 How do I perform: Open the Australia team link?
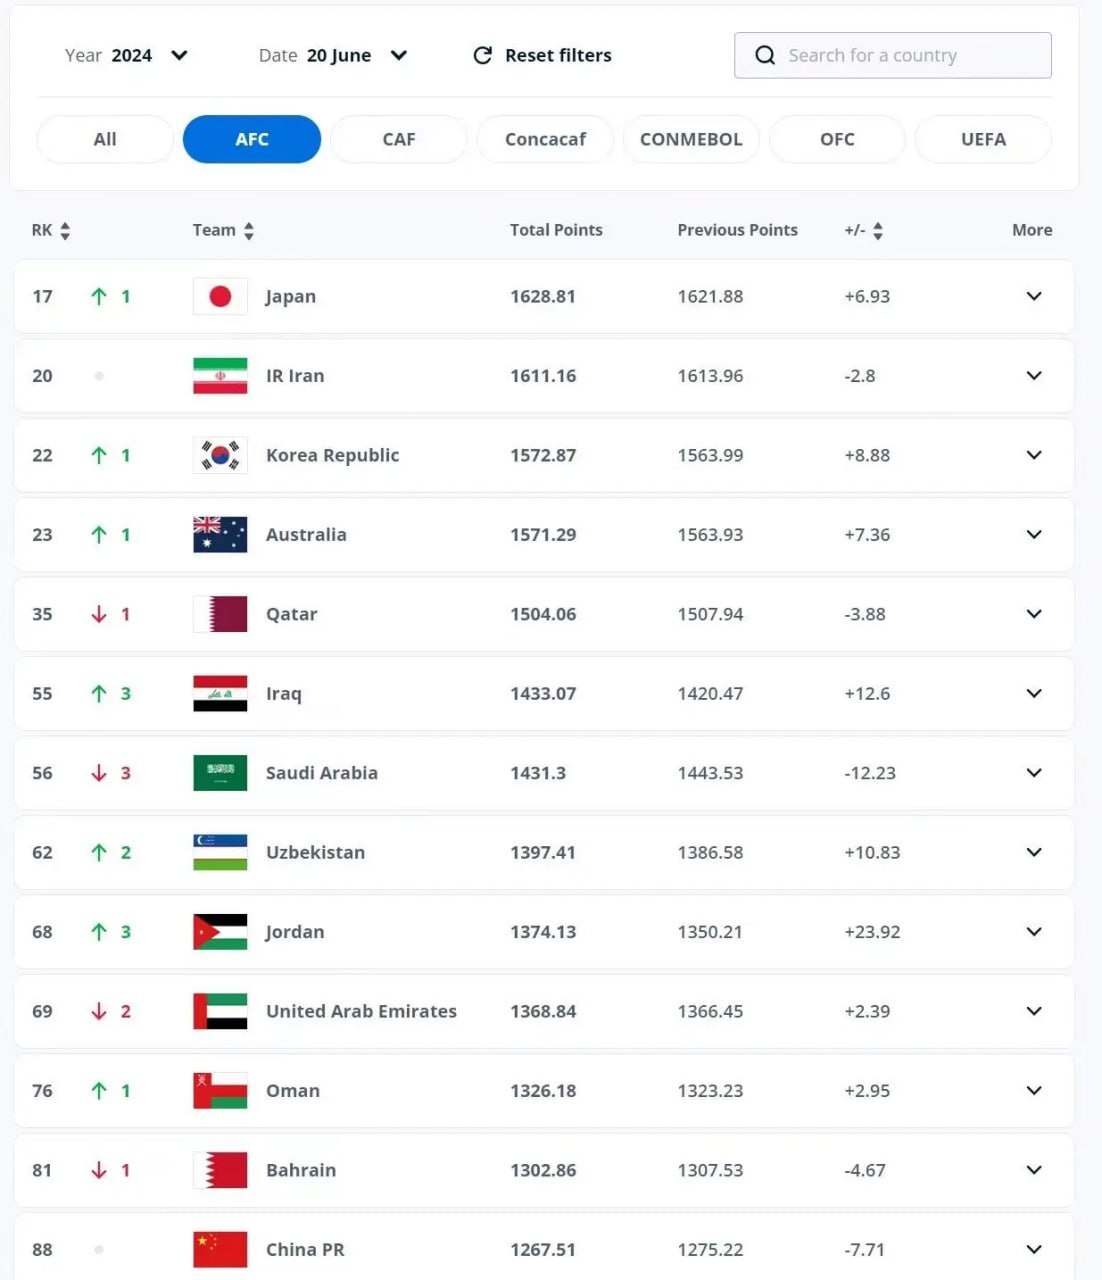(x=306, y=535)
